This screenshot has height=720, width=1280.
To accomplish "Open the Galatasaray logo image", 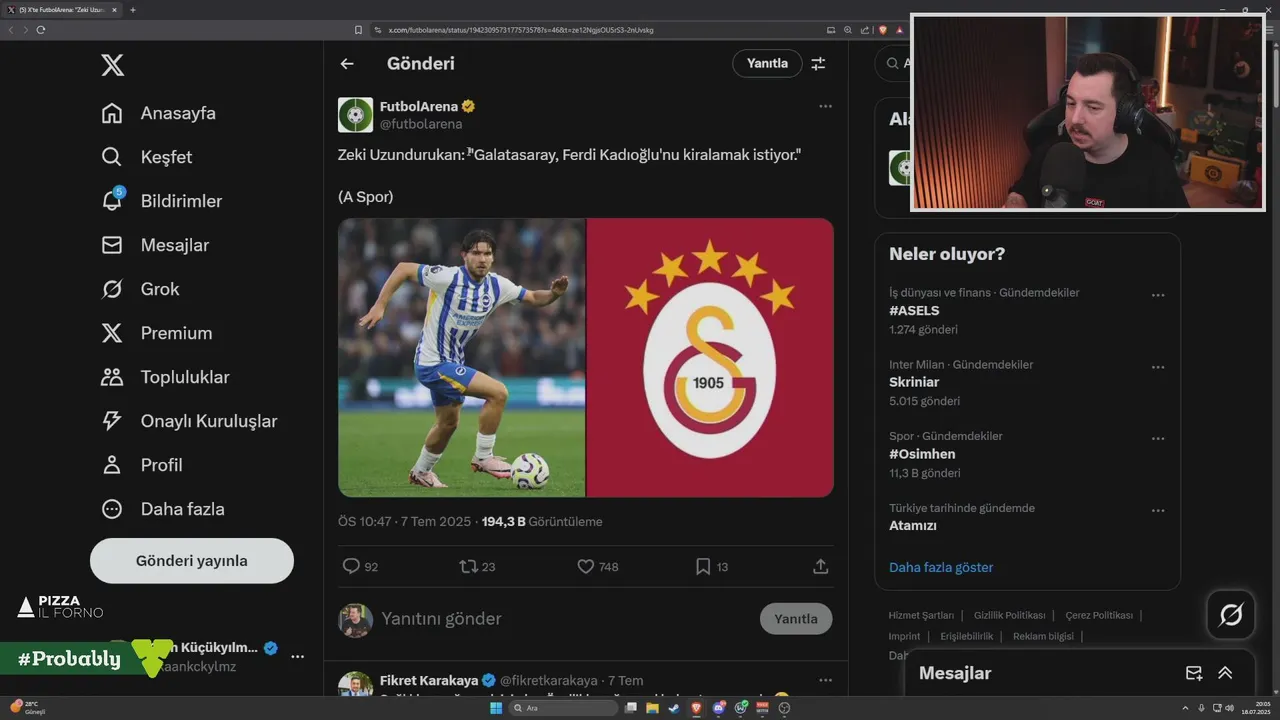I will tap(710, 358).
